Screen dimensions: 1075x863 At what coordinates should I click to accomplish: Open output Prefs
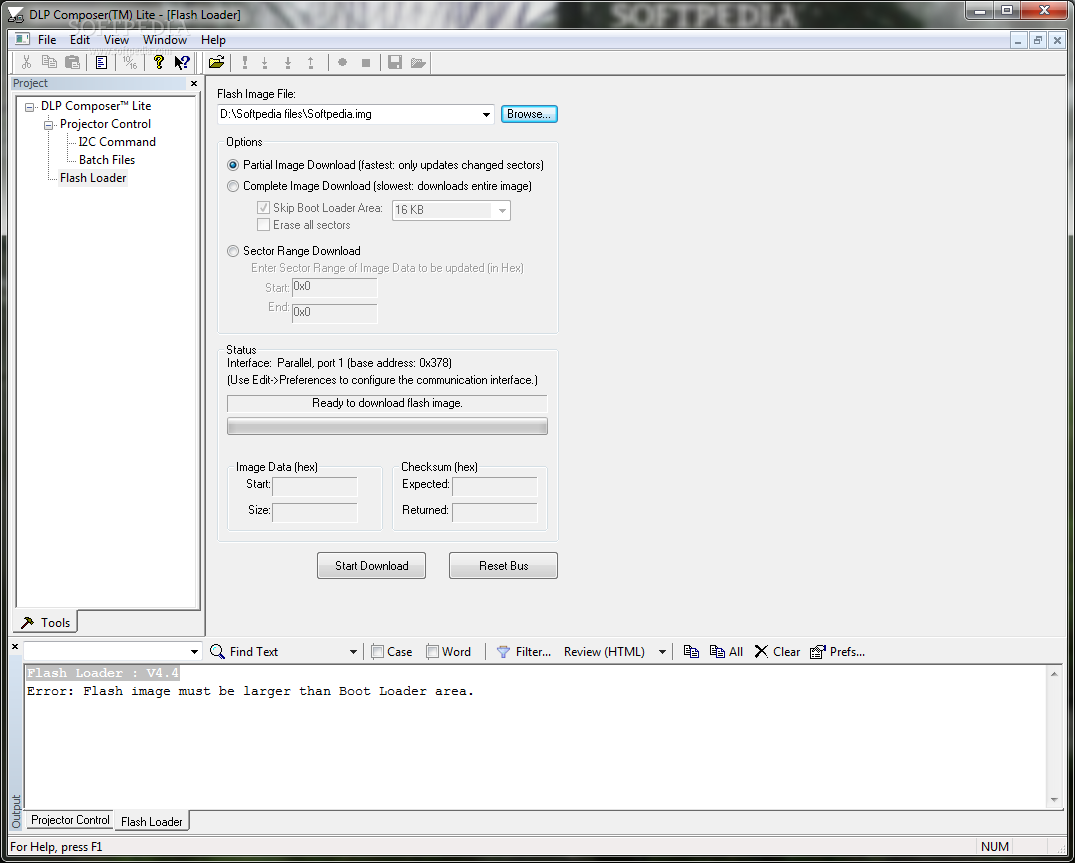(837, 652)
